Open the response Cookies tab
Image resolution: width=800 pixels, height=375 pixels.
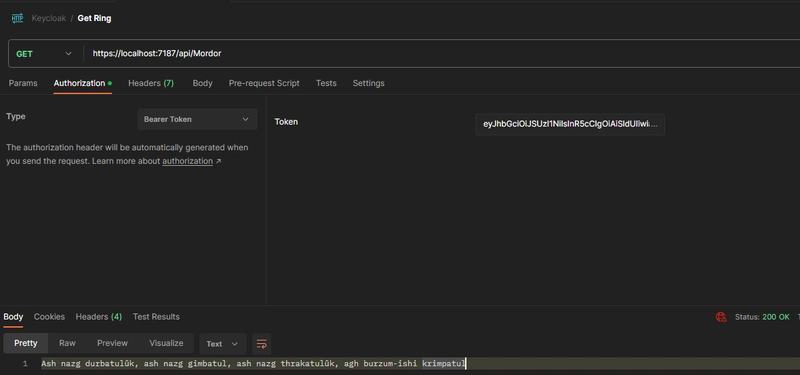point(49,317)
